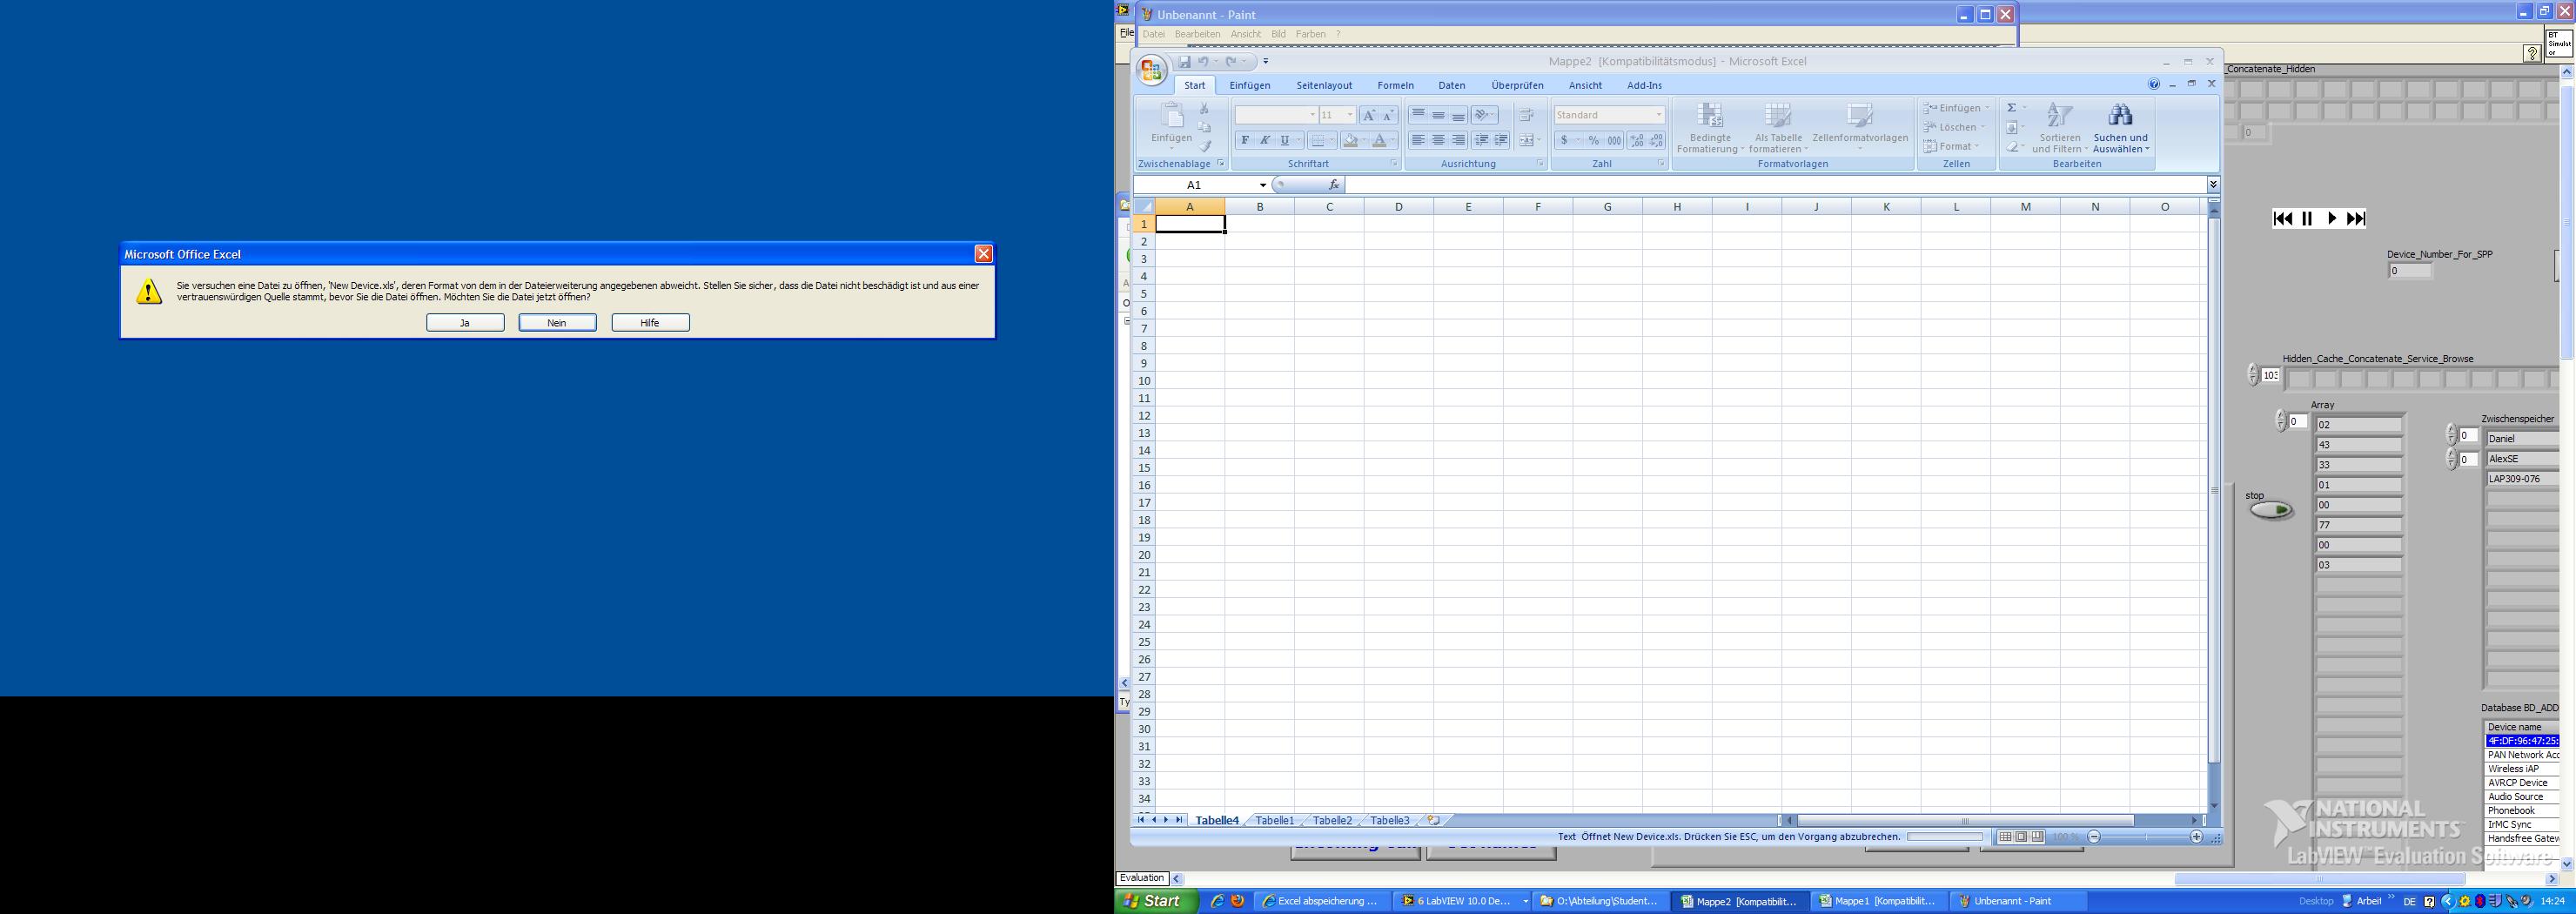2576x914 pixels.
Task: Click the Save icon in Excel quick access toolbar
Action: [x=1184, y=62]
